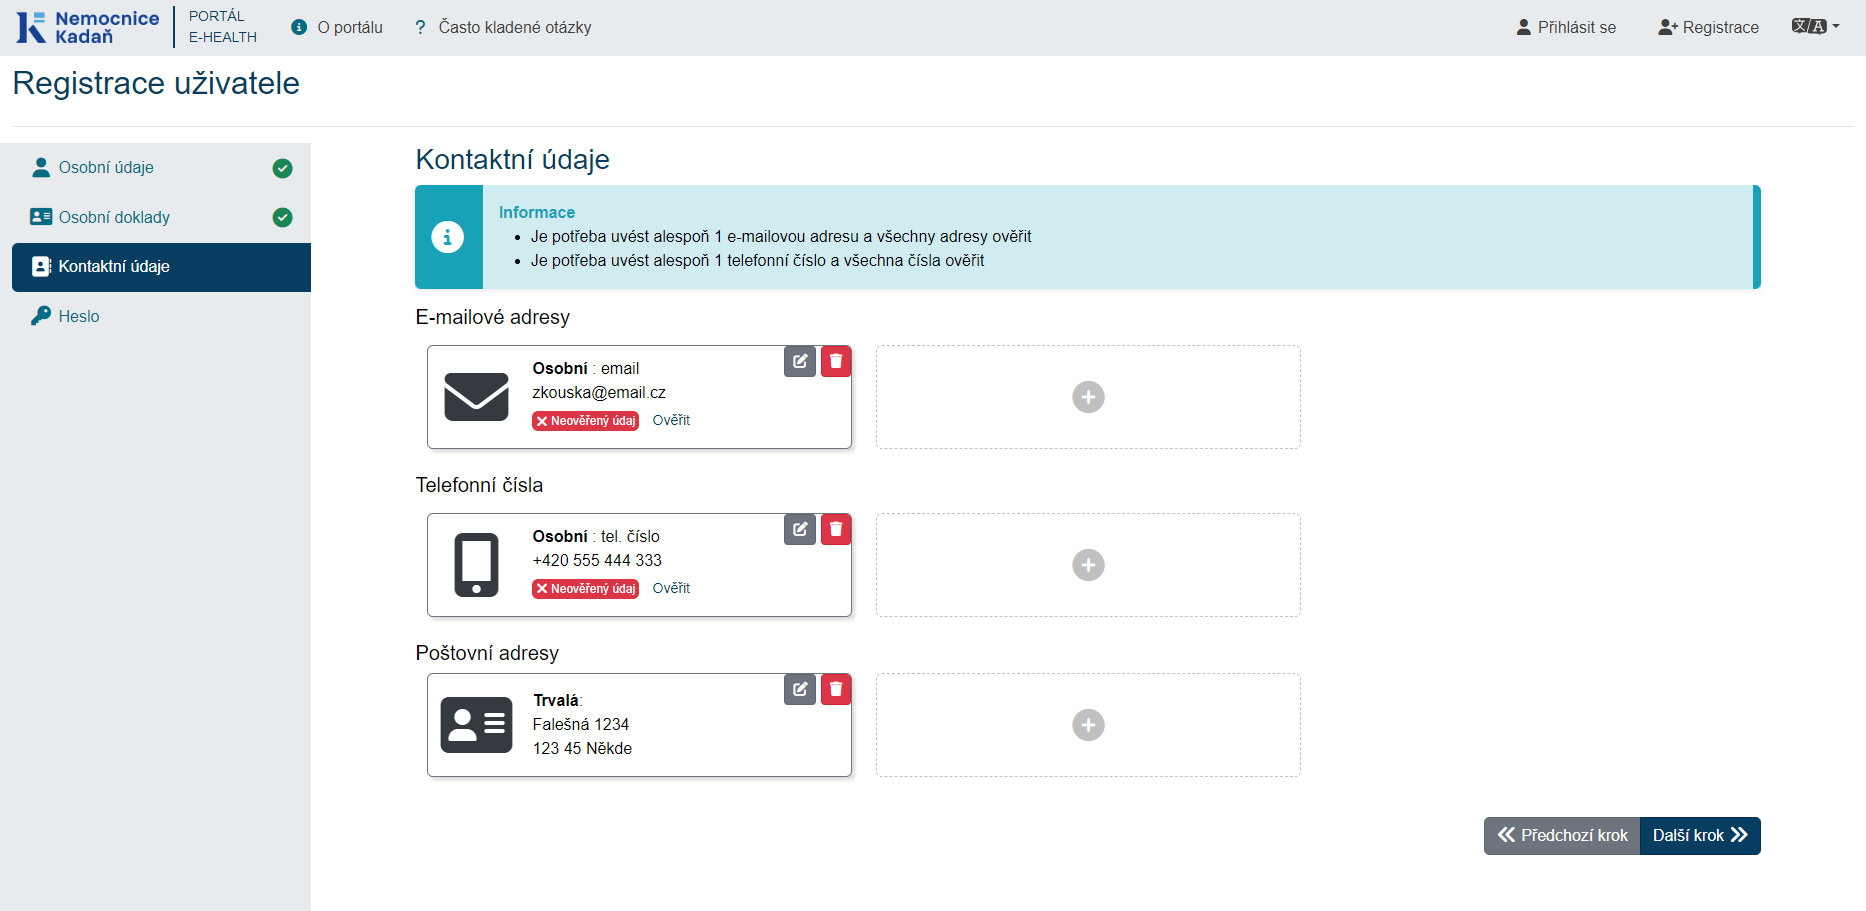
Task: Delete the zkouska@email.cz email entry
Action: pyautogui.click(x=836, y=361)
